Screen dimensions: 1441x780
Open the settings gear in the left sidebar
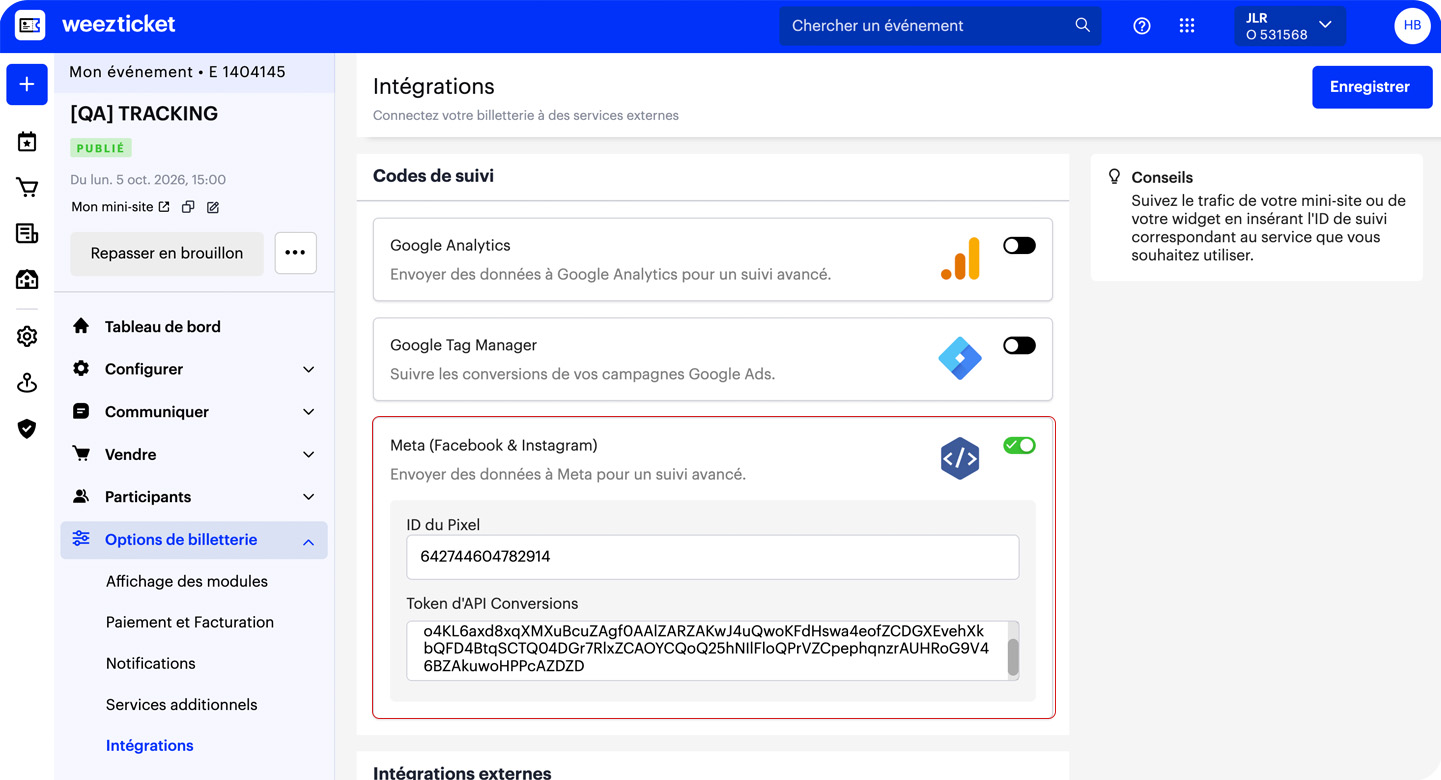26,336
